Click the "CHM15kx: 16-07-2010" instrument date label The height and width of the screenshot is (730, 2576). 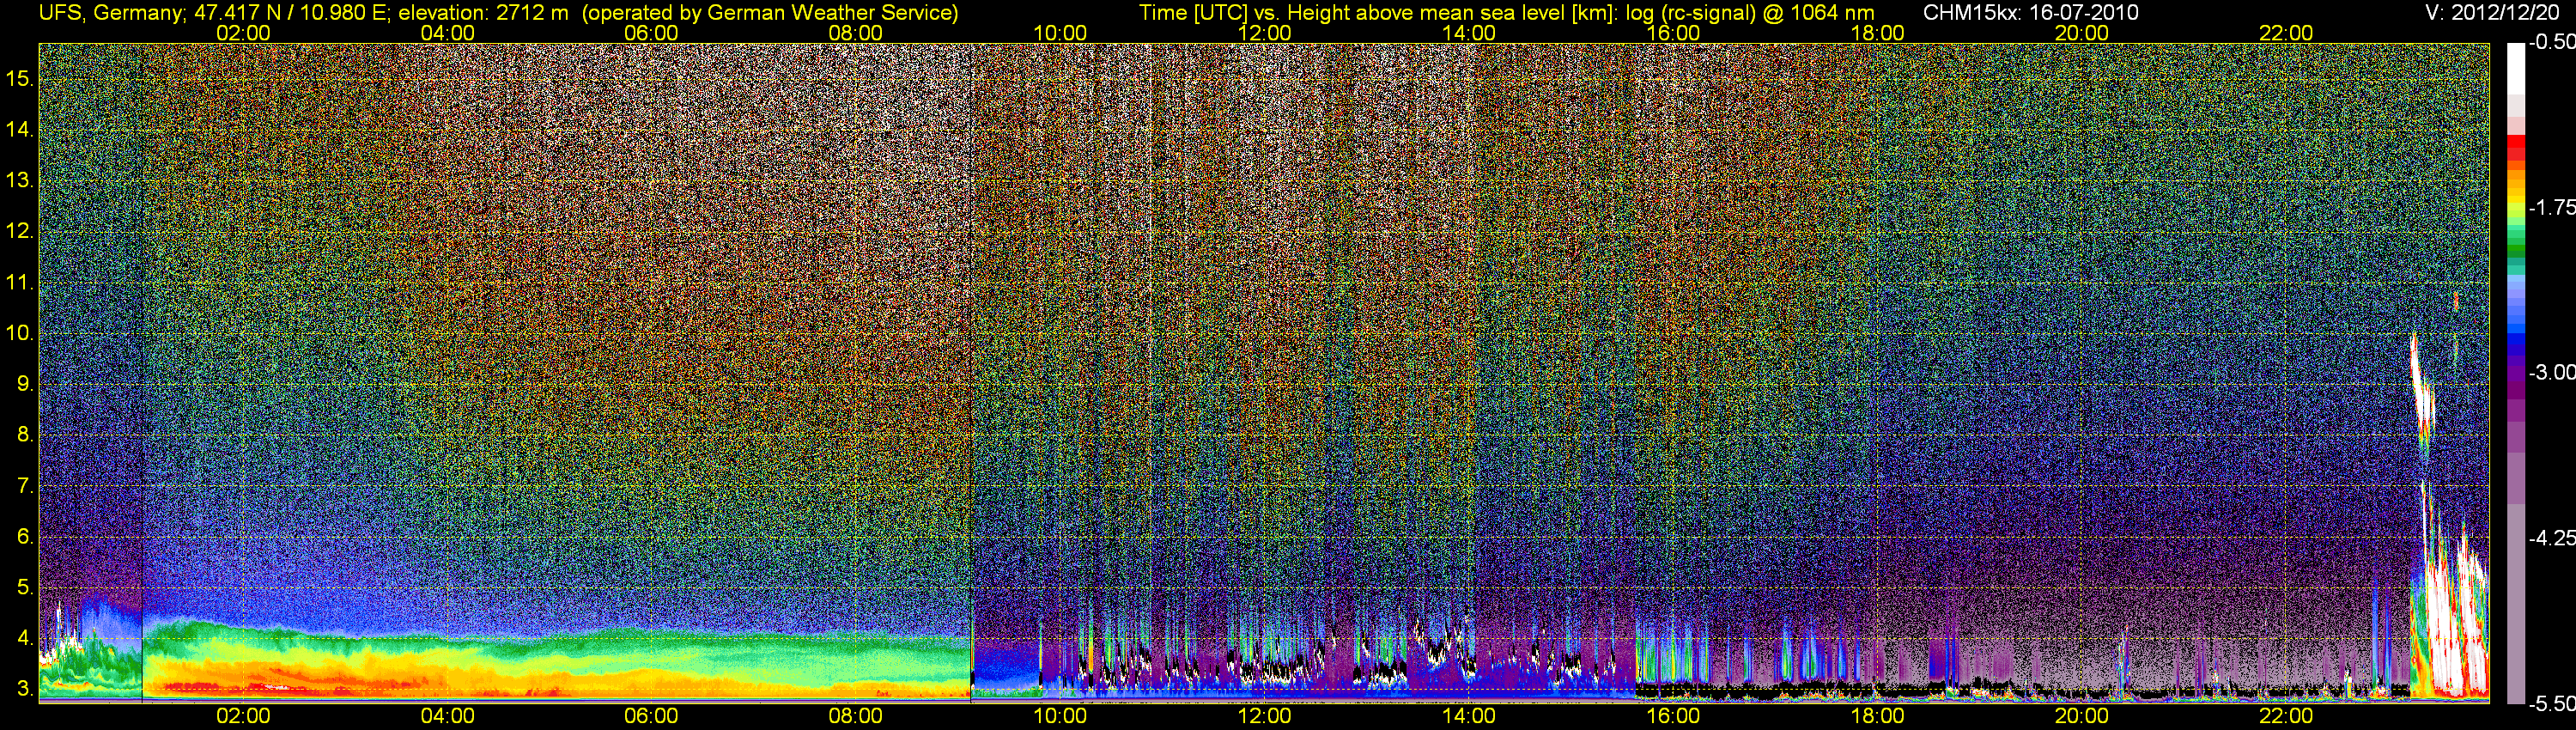coord(2030,13)
